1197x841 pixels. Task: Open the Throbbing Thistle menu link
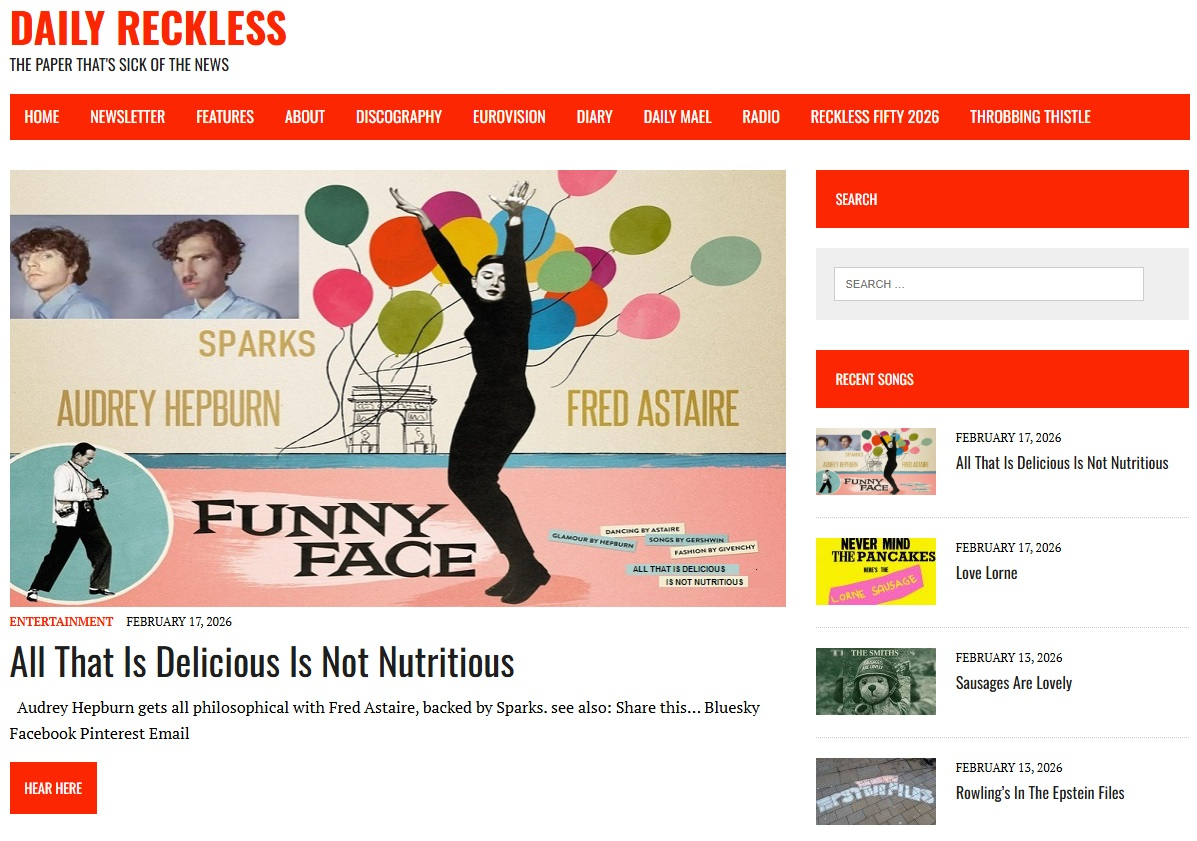pos(1030,117)
